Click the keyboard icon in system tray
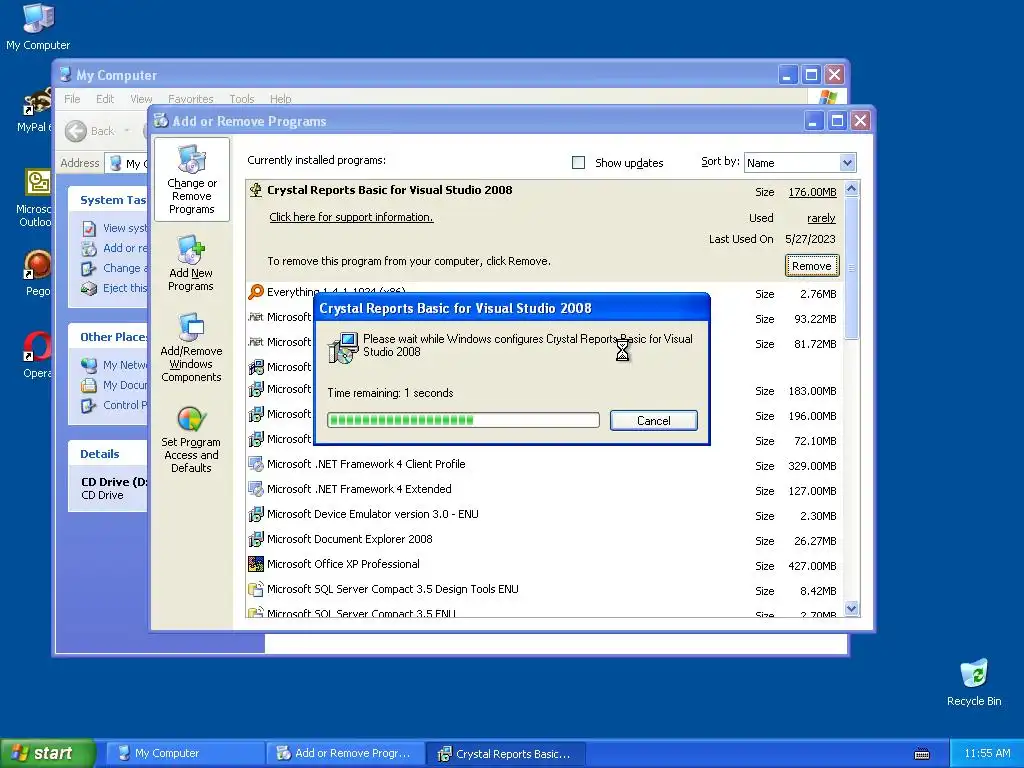The width and height of the screenshot is (1024, 768). coord(921,754)
